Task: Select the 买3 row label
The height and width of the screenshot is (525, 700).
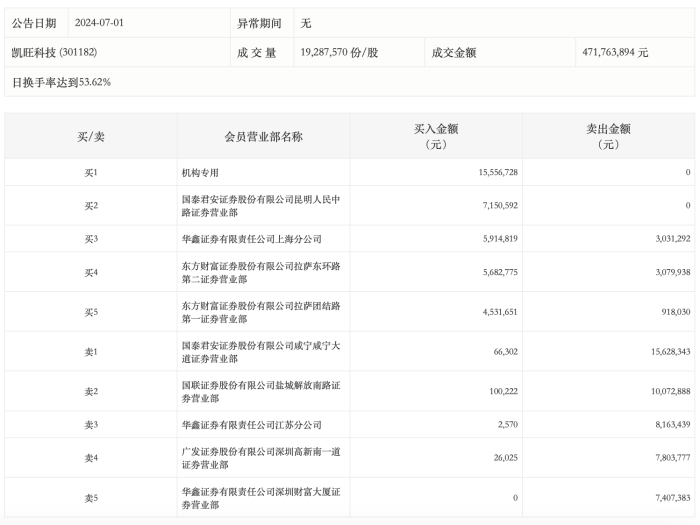Action: [x=91, y=239]
